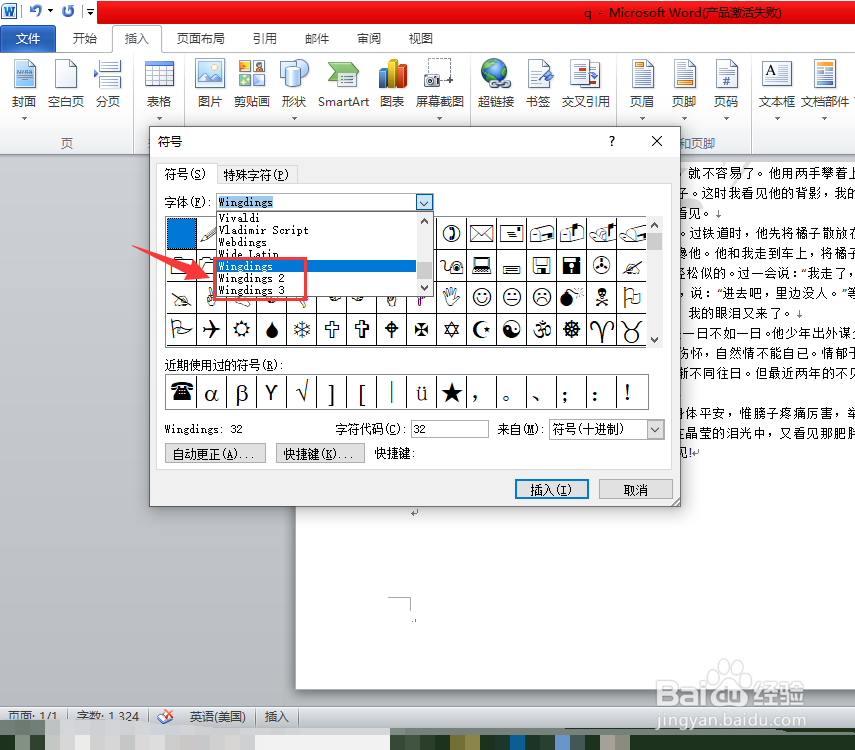Pick the recently used square root symbol
This screenshot has height=750, width=855.
coord(302,392)
